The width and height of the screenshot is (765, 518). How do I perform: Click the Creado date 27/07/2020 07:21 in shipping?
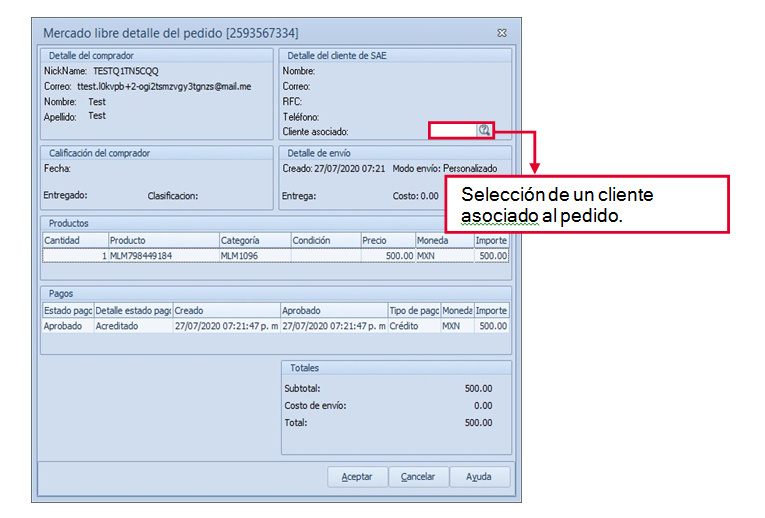coord(349,169)
